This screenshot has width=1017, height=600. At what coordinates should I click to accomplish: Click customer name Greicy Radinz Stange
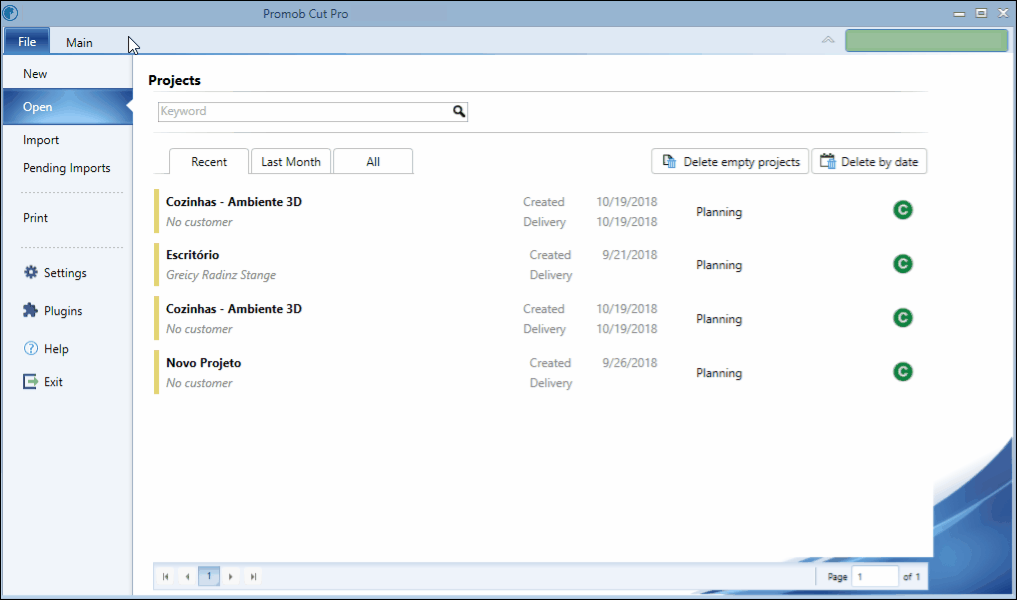coord(221,275)
